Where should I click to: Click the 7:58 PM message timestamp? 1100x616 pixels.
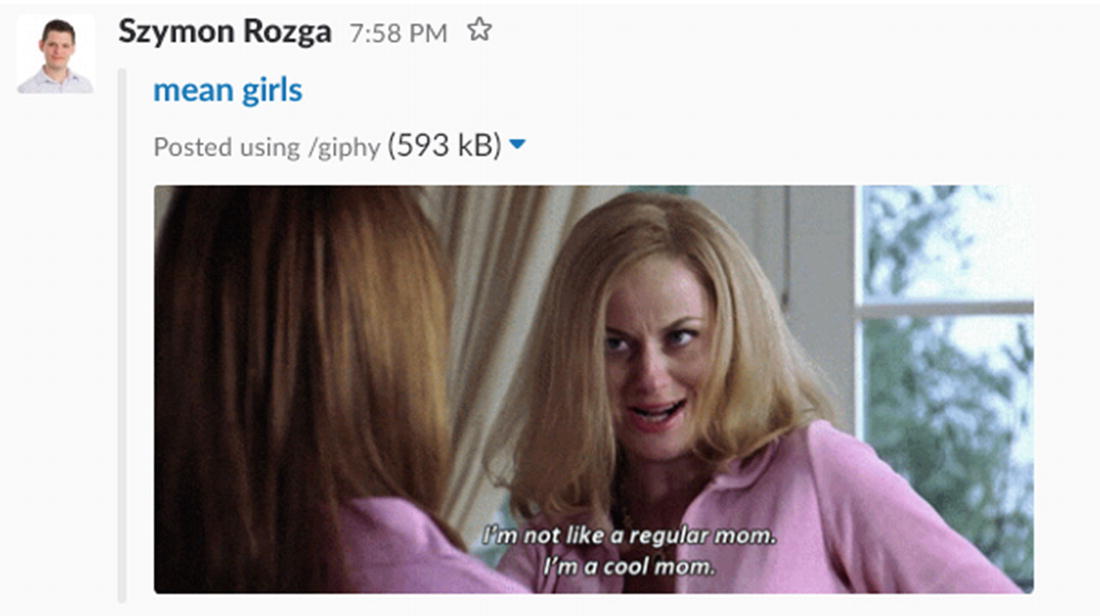[398, 33]
